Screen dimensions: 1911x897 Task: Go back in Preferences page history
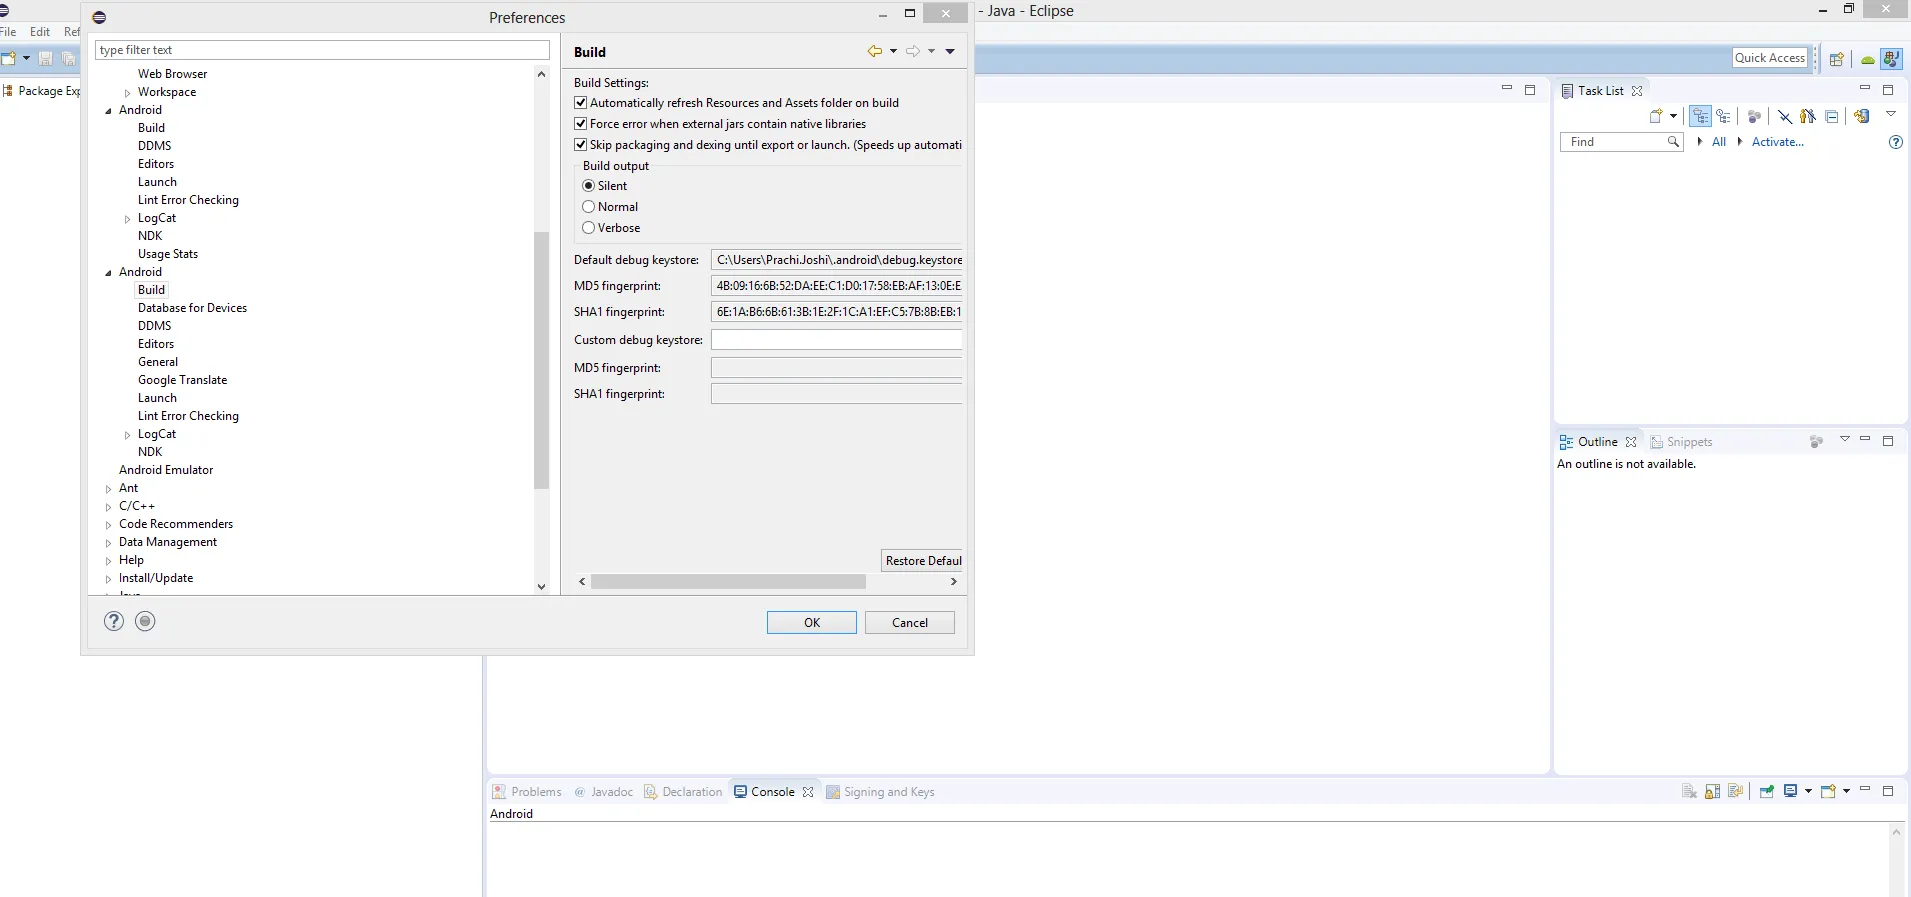click(x=875, y=51)
